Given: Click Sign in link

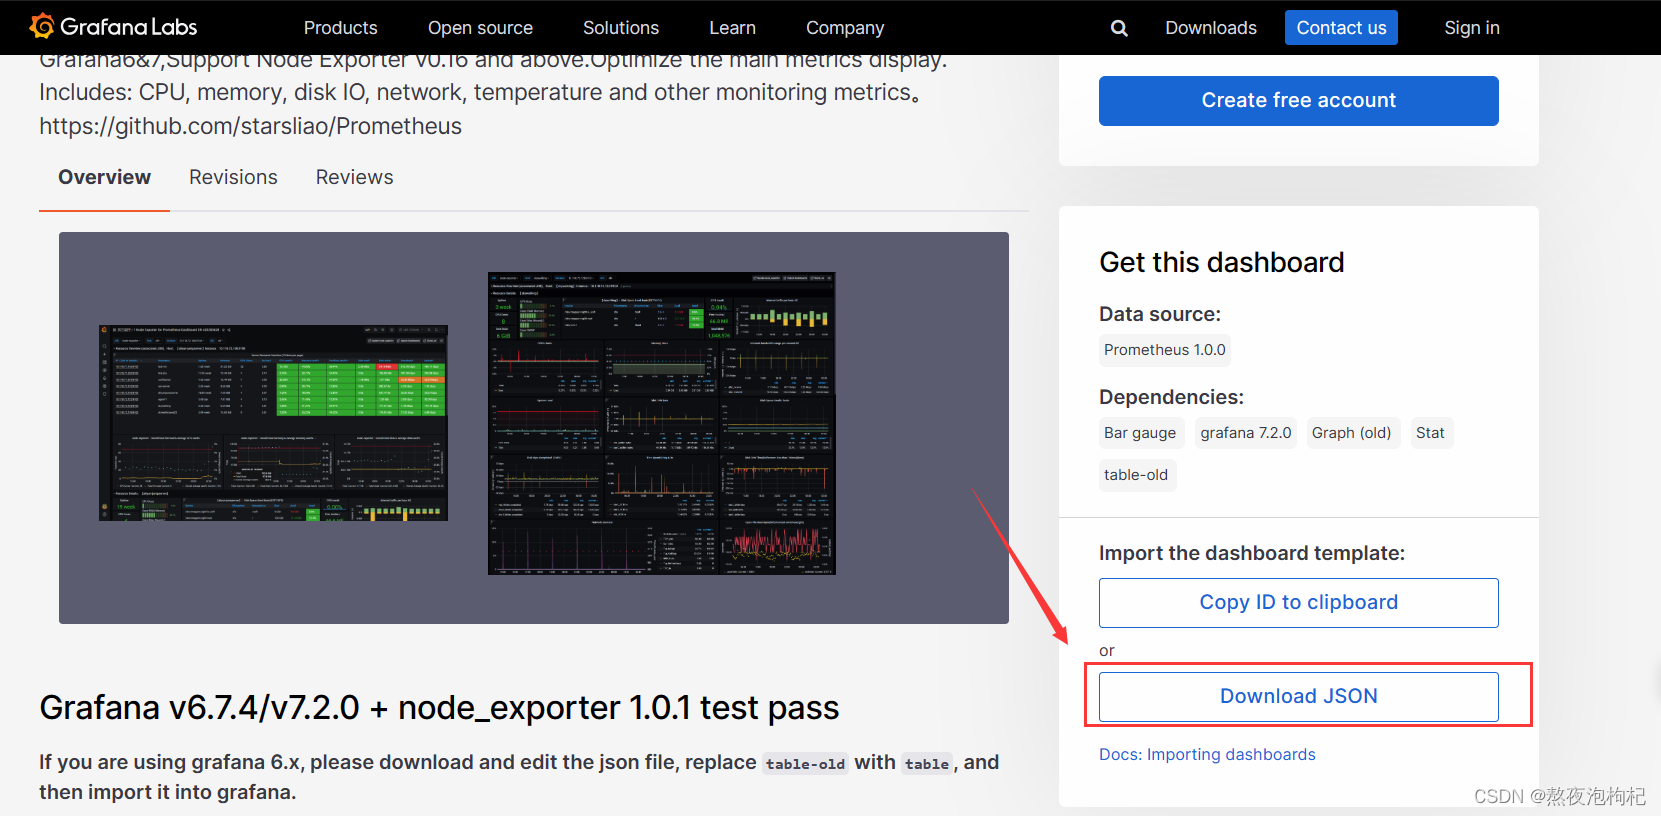Looking at the screenshot, I should tap(1471, 28).
